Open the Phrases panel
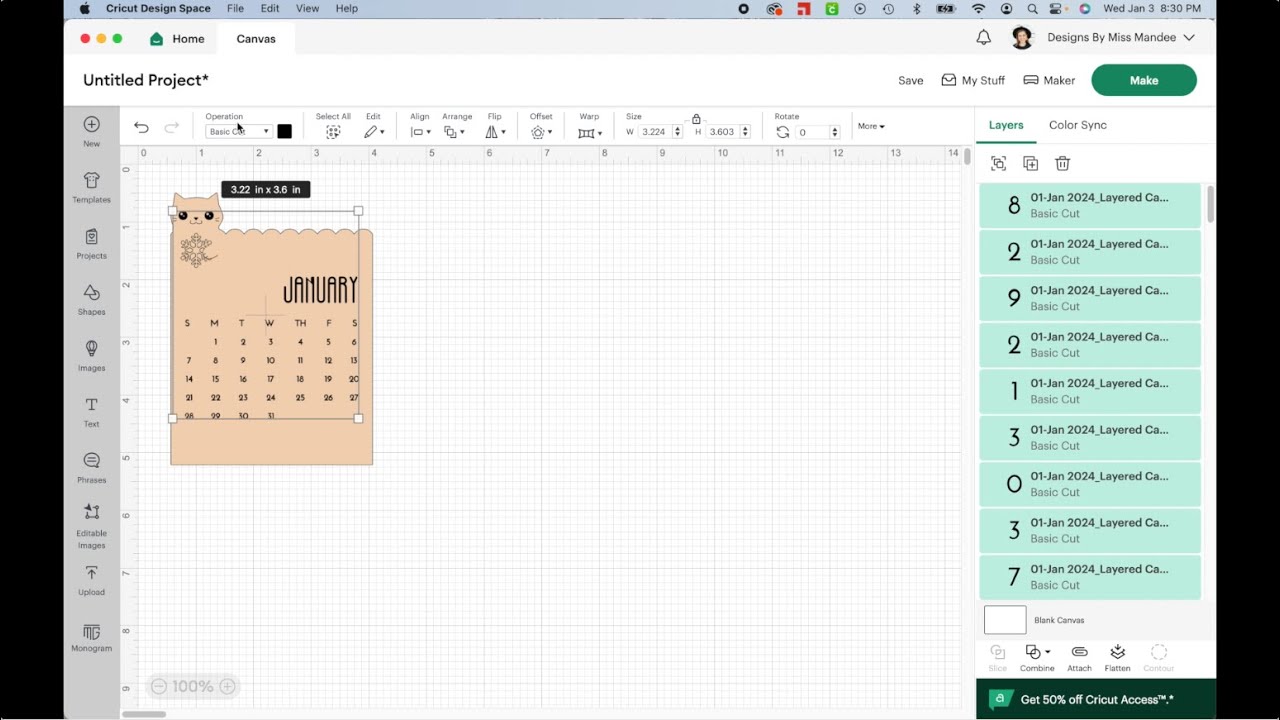 [x=91, y=467]
